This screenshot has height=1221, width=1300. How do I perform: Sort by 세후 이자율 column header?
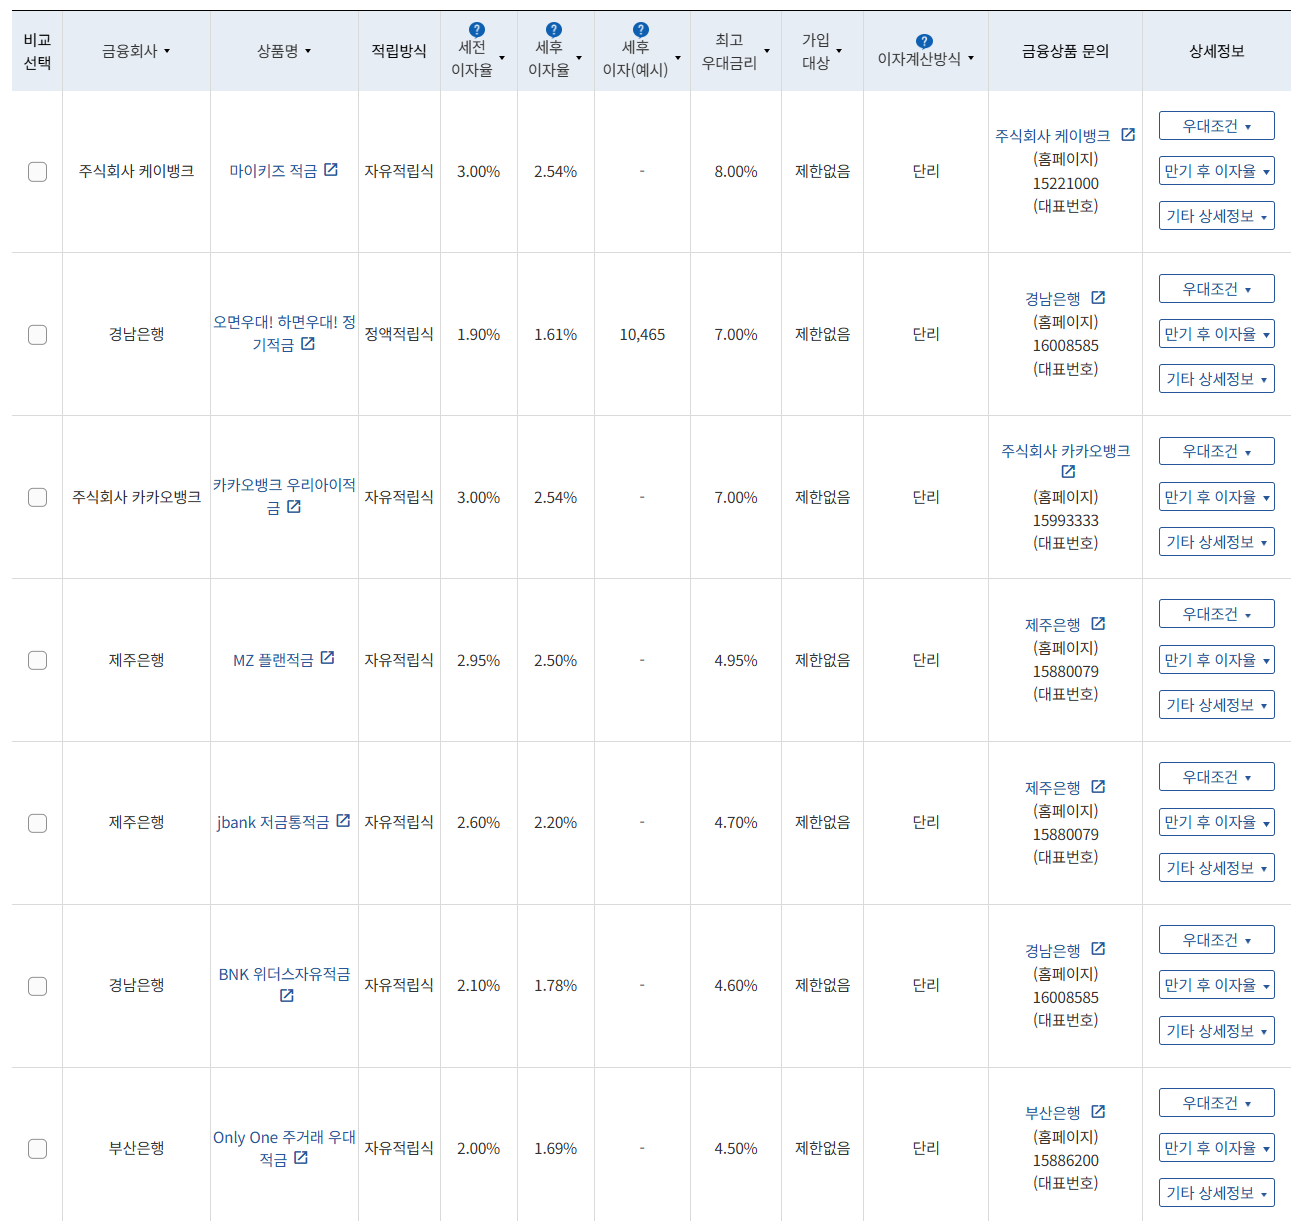(555, 59)
